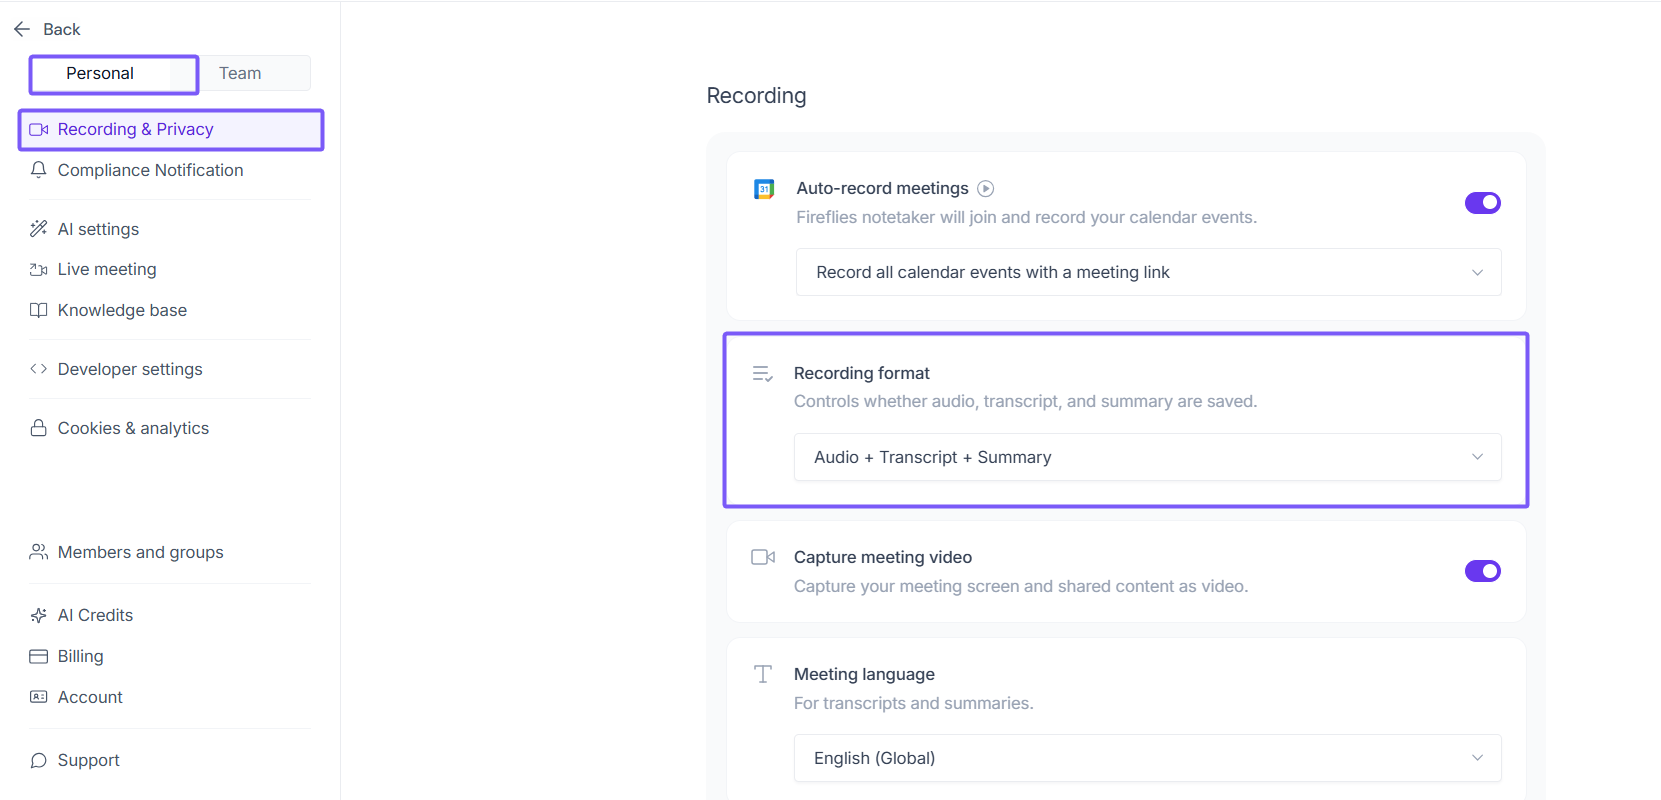
Task: Click the Developer settings code icon
Action: tap(39, 369)
